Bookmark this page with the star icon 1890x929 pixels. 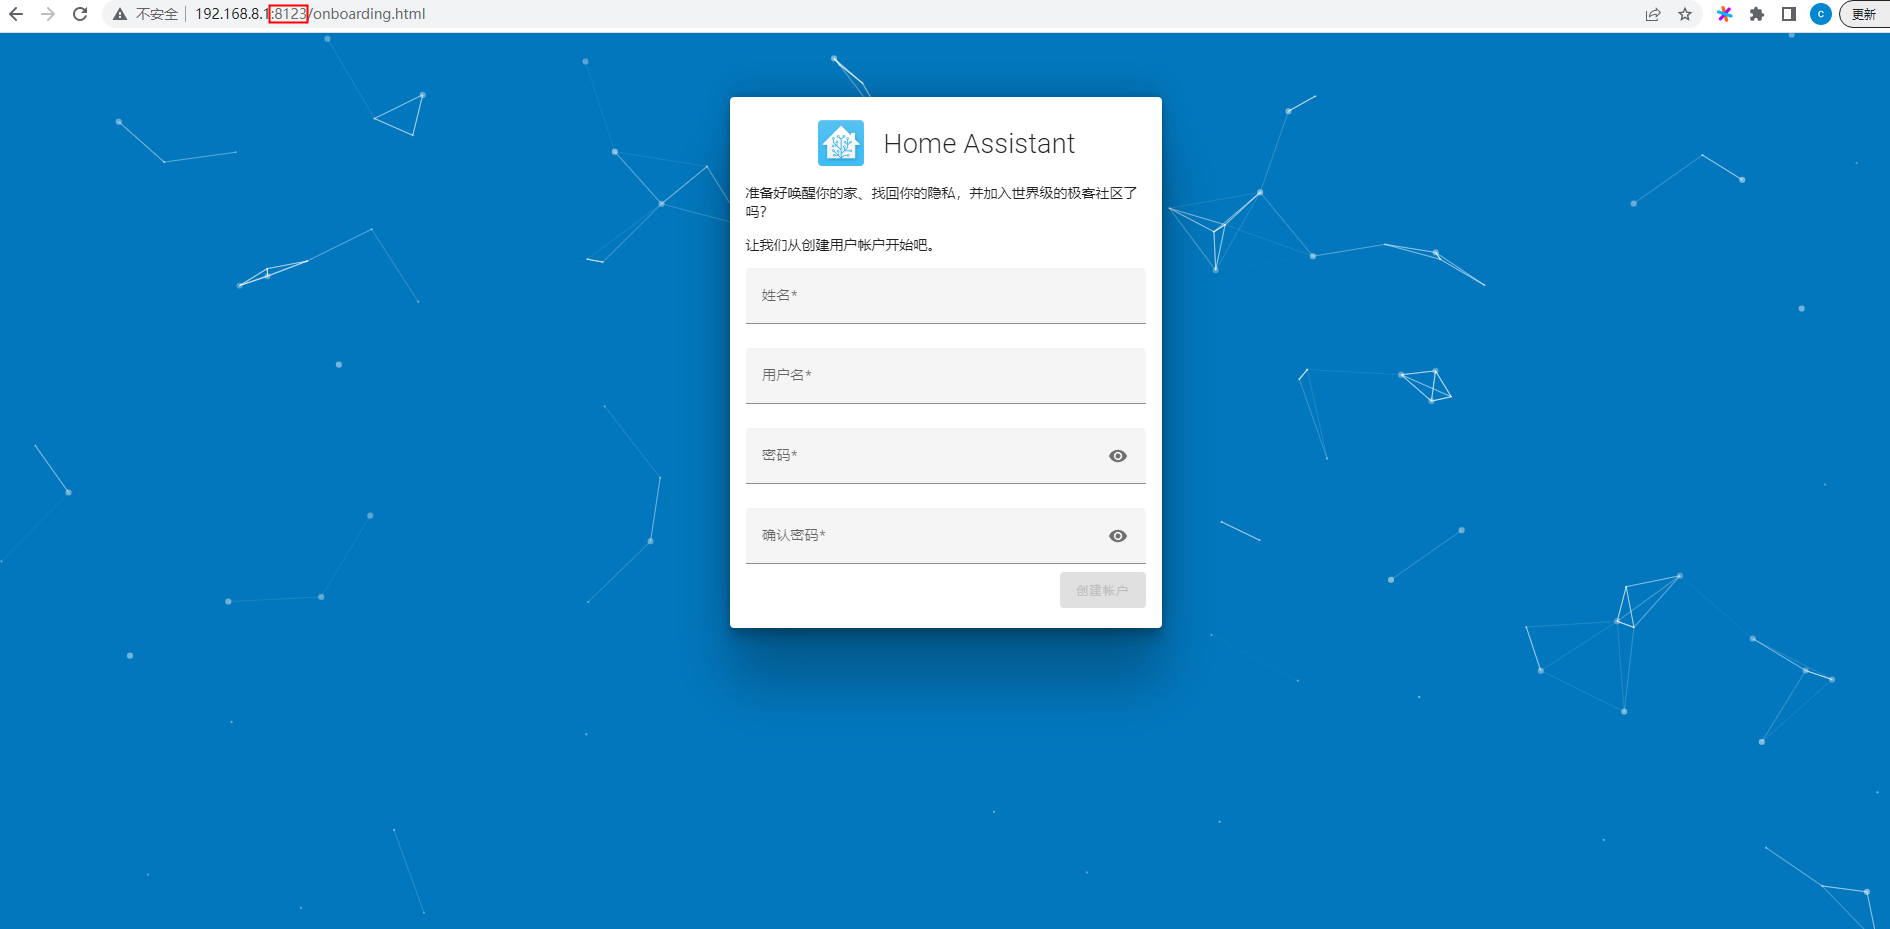[x=1685, y=14]
